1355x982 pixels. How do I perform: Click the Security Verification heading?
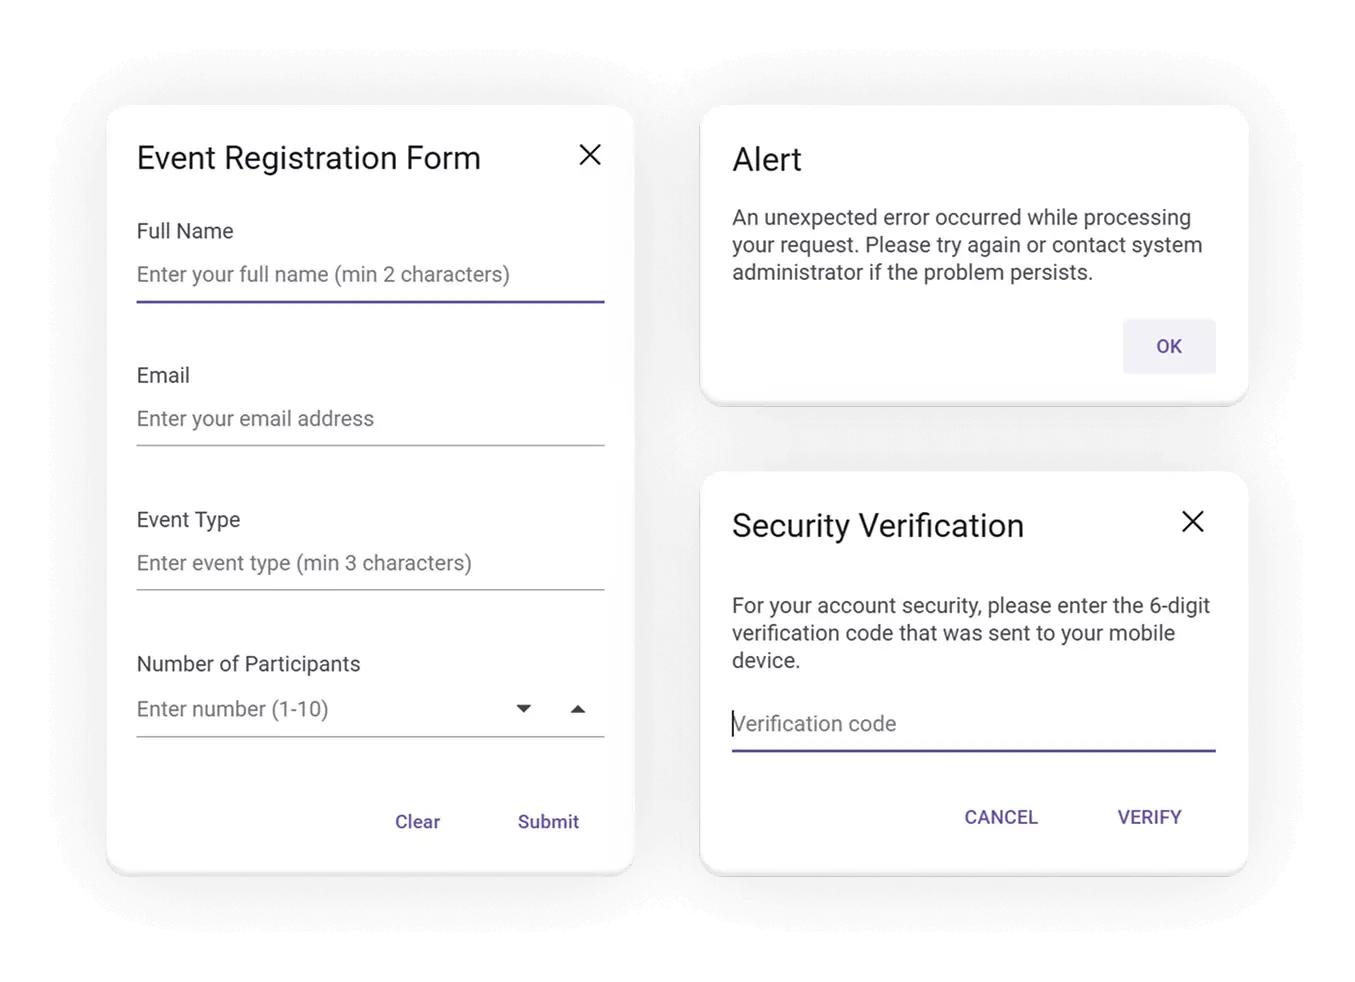coord(877,526)
